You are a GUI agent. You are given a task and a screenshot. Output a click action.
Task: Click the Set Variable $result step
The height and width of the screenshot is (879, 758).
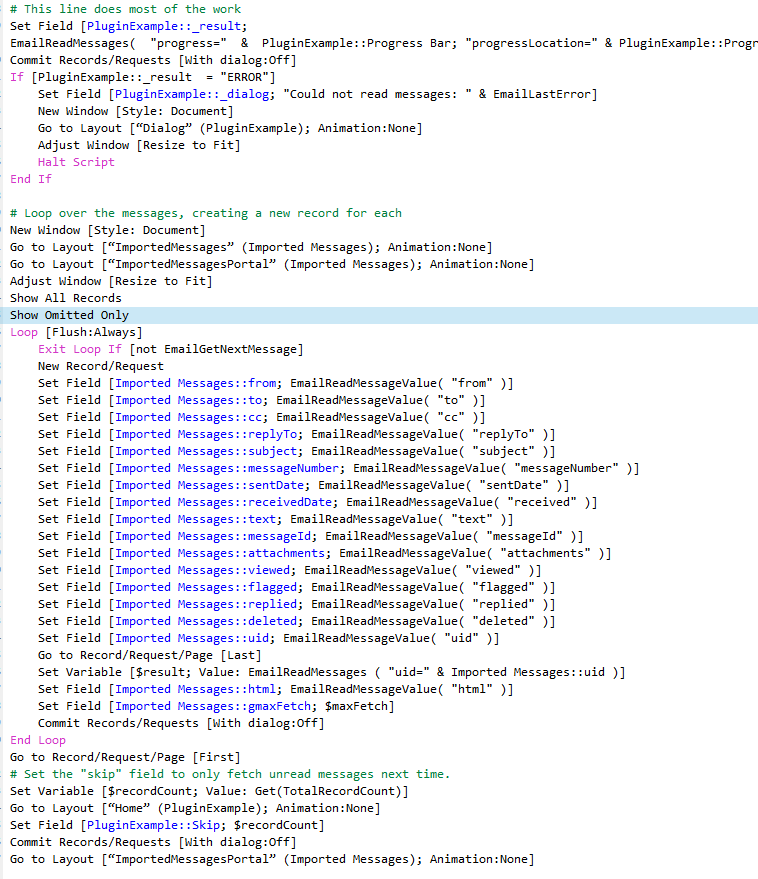[331, 672]
